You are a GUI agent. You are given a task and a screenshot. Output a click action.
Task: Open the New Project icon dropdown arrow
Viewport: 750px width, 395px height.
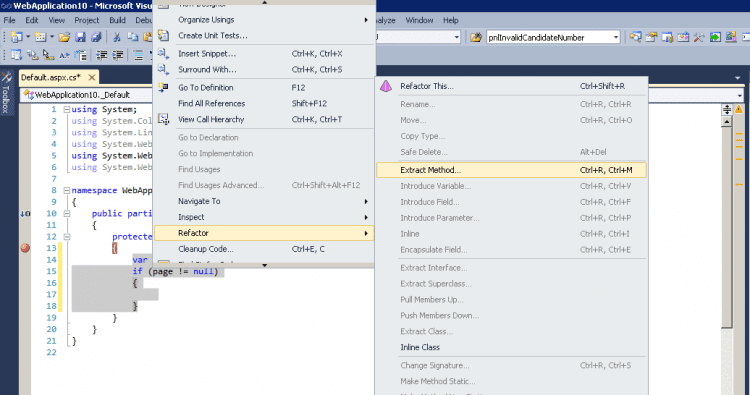coord(28,37)
